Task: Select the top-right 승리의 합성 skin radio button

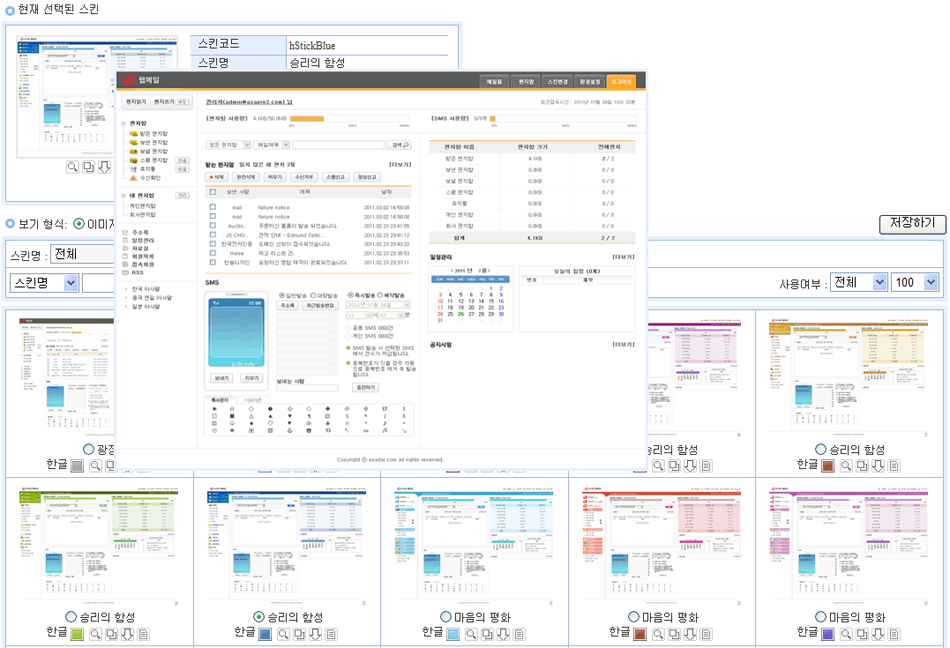Action: click(x=821, y=450)
